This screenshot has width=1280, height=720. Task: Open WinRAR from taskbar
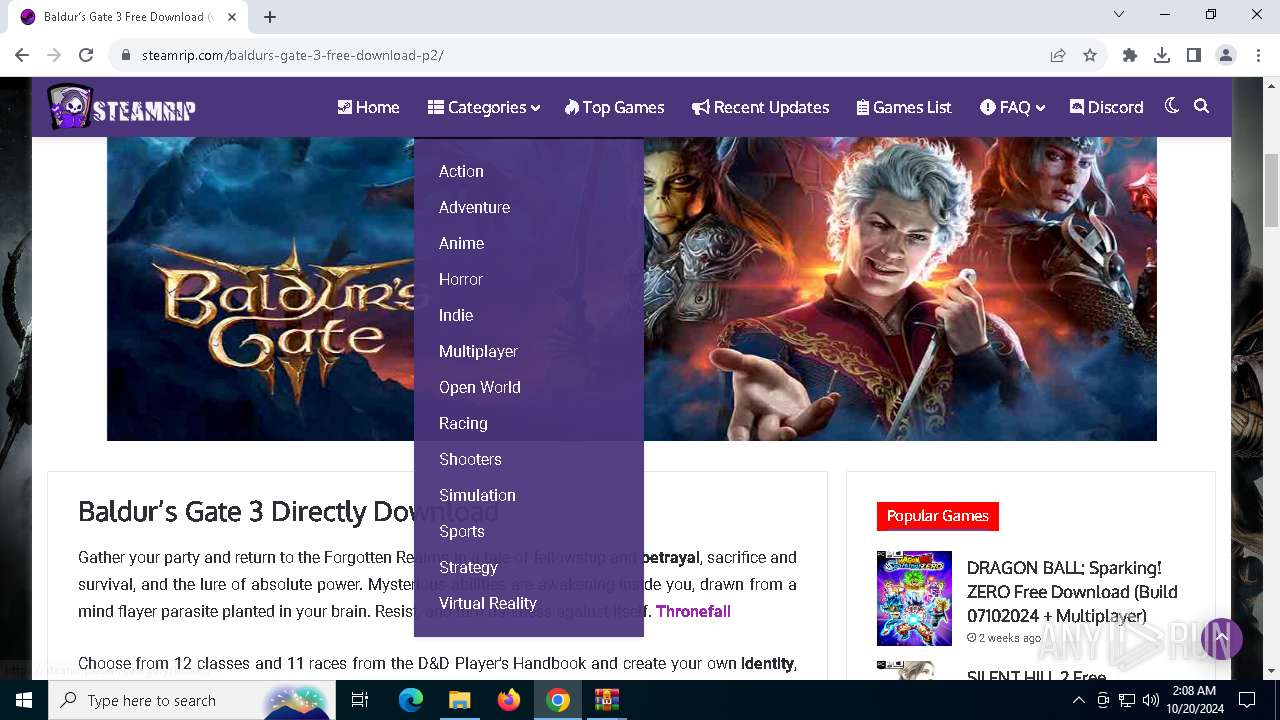click(607, 700)
